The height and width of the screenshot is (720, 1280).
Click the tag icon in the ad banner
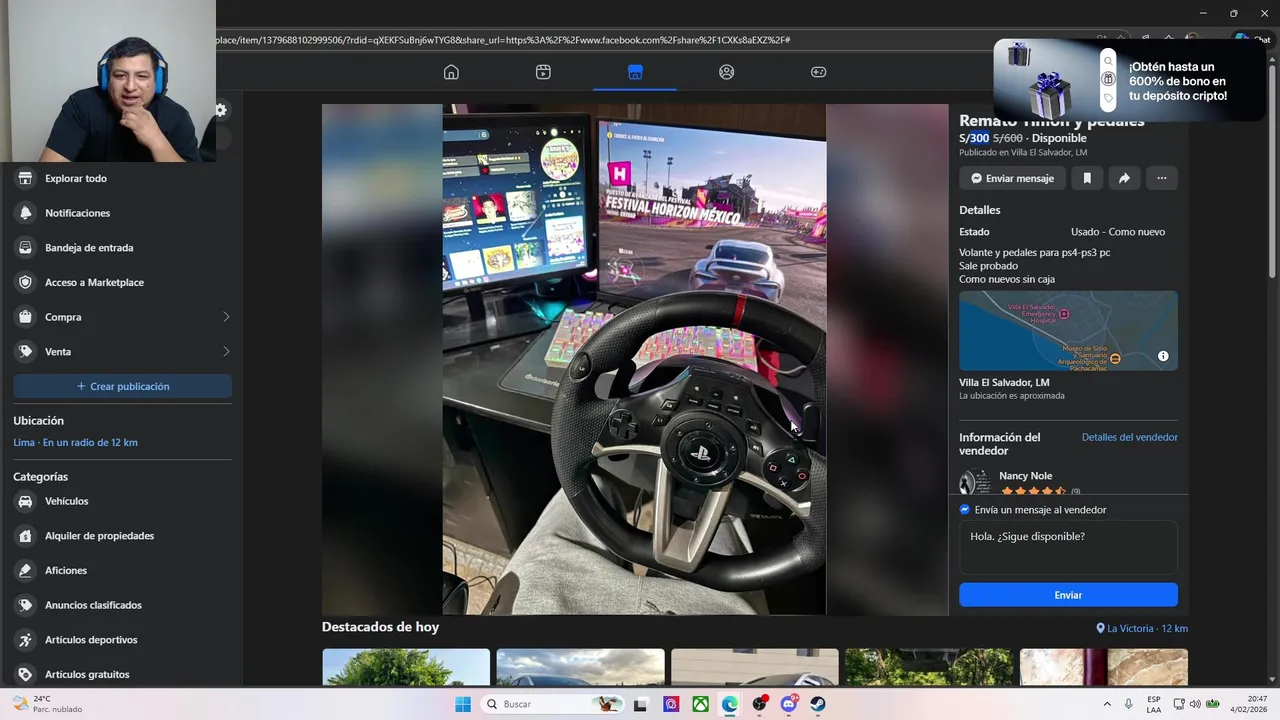pos(1108,98)
